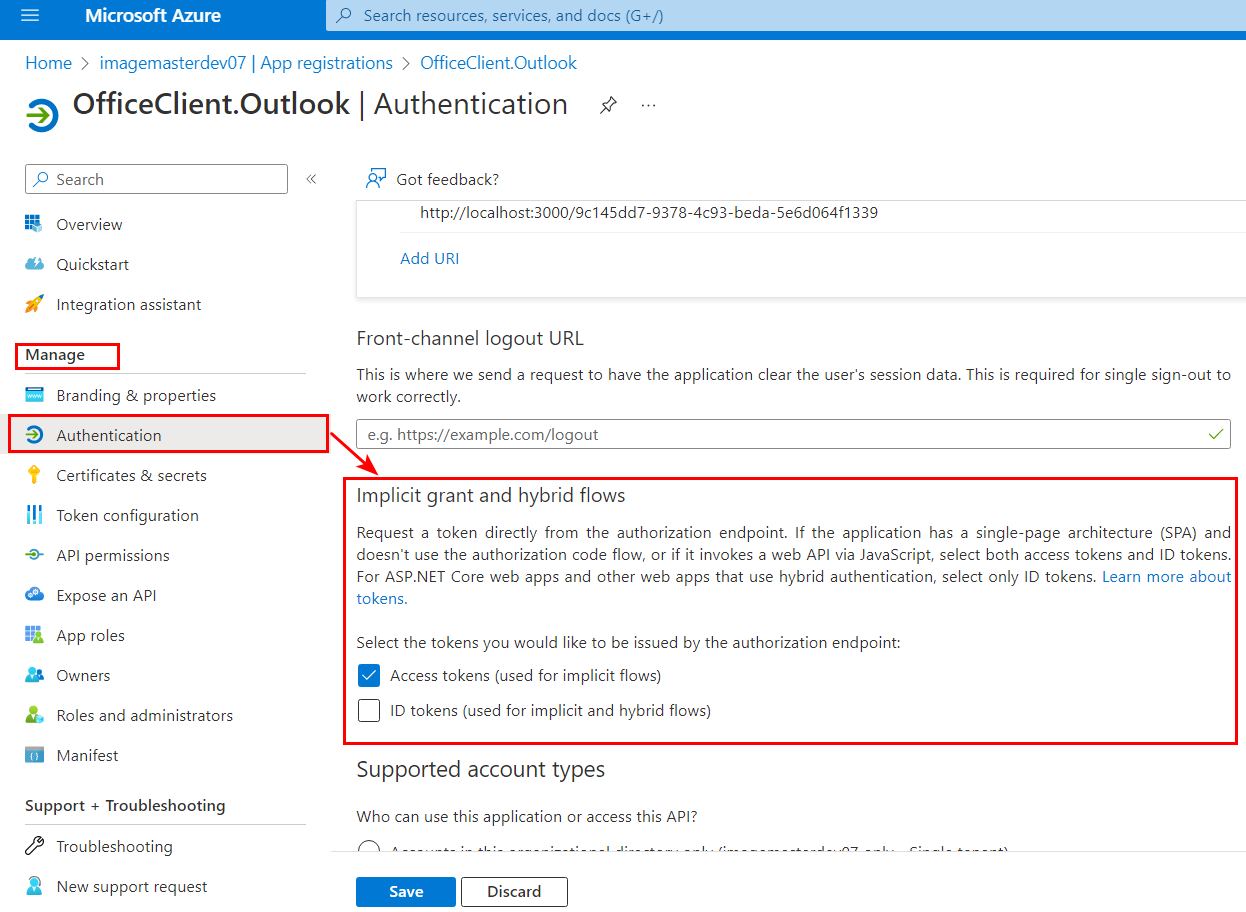This screenshot has height=912, width=1246.
Task: Click the Overview grid icon in sidebar
Action: 34,224
